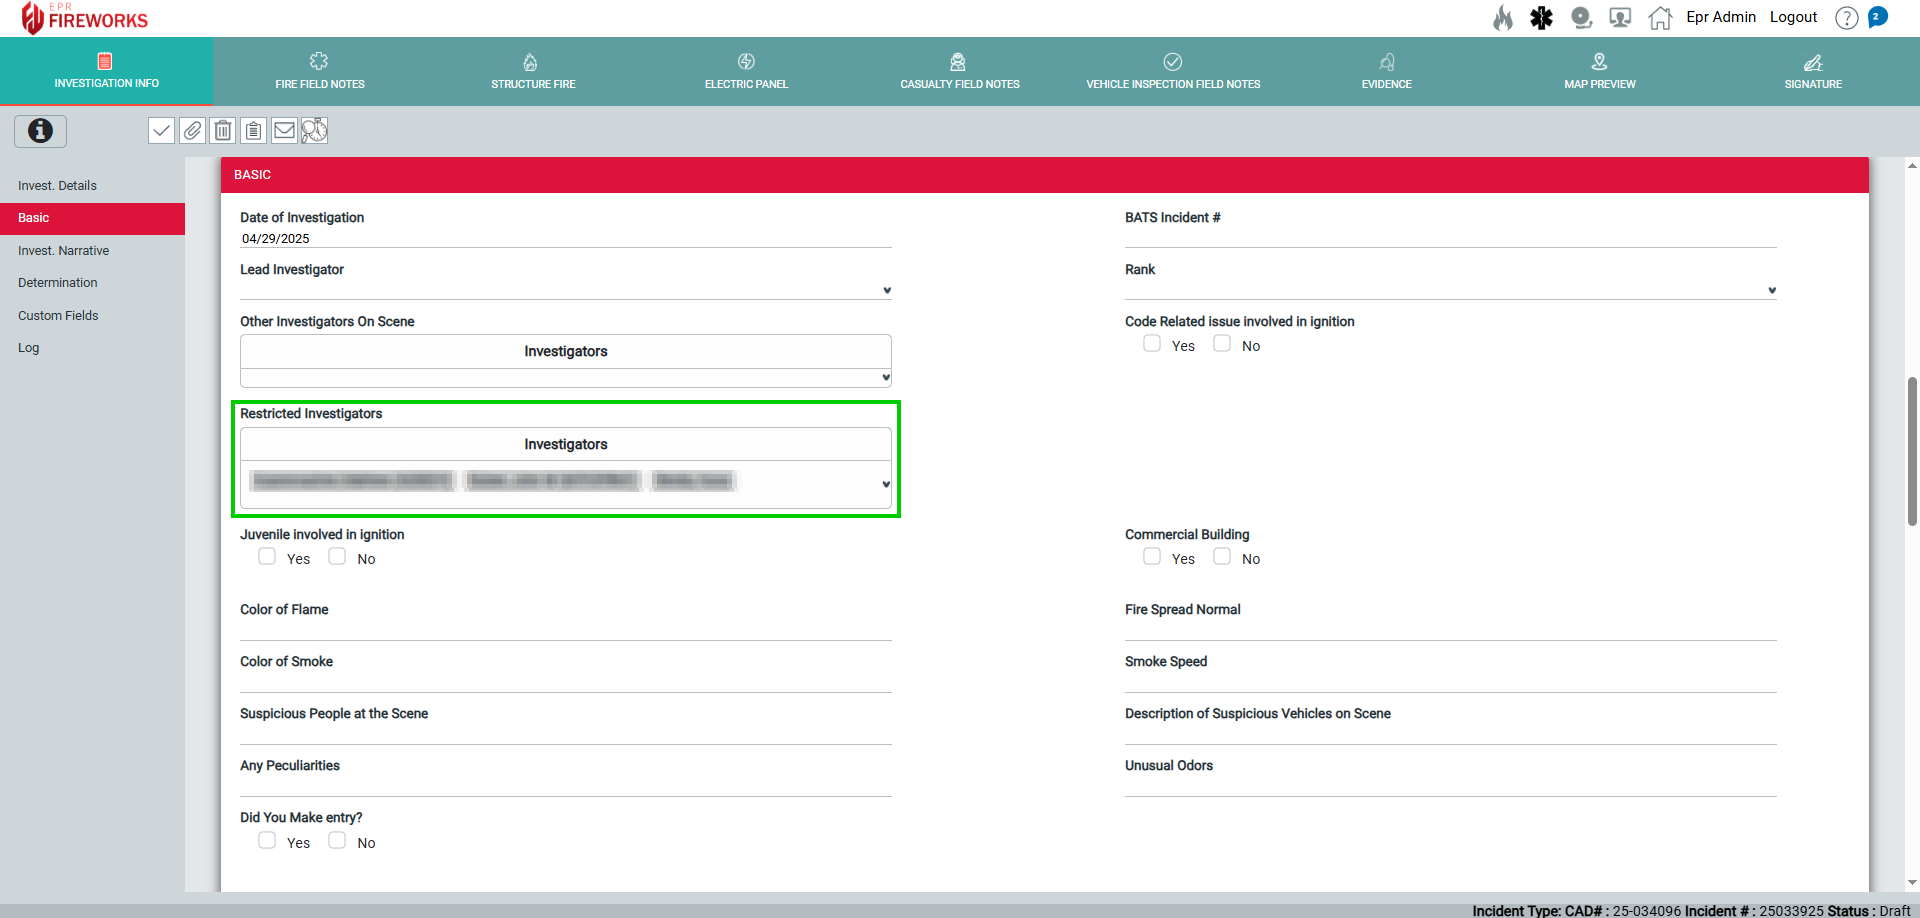Click the clipboard icon in toolbar
Viewport: 1920px width, 918px height.
click(254, 131)
